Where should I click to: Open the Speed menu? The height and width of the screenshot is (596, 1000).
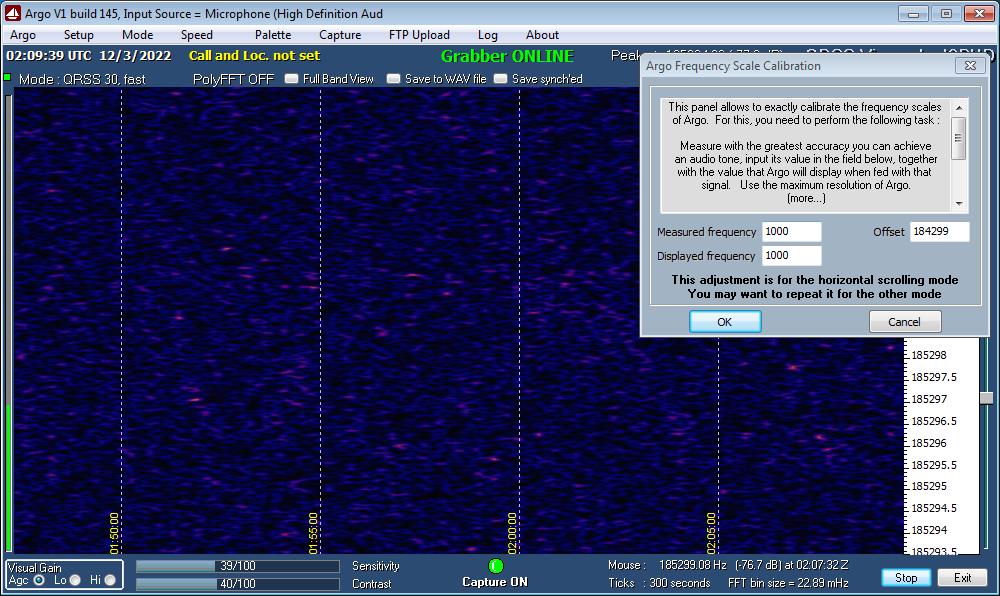click(196, 35)
